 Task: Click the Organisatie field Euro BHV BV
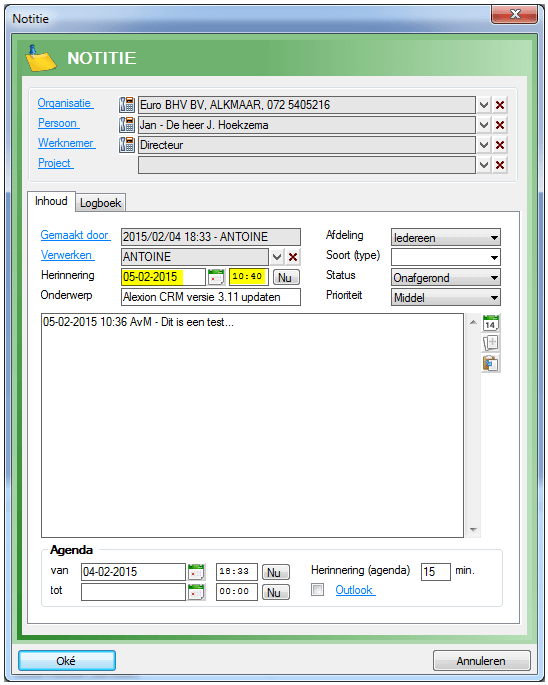click(307, 105)
